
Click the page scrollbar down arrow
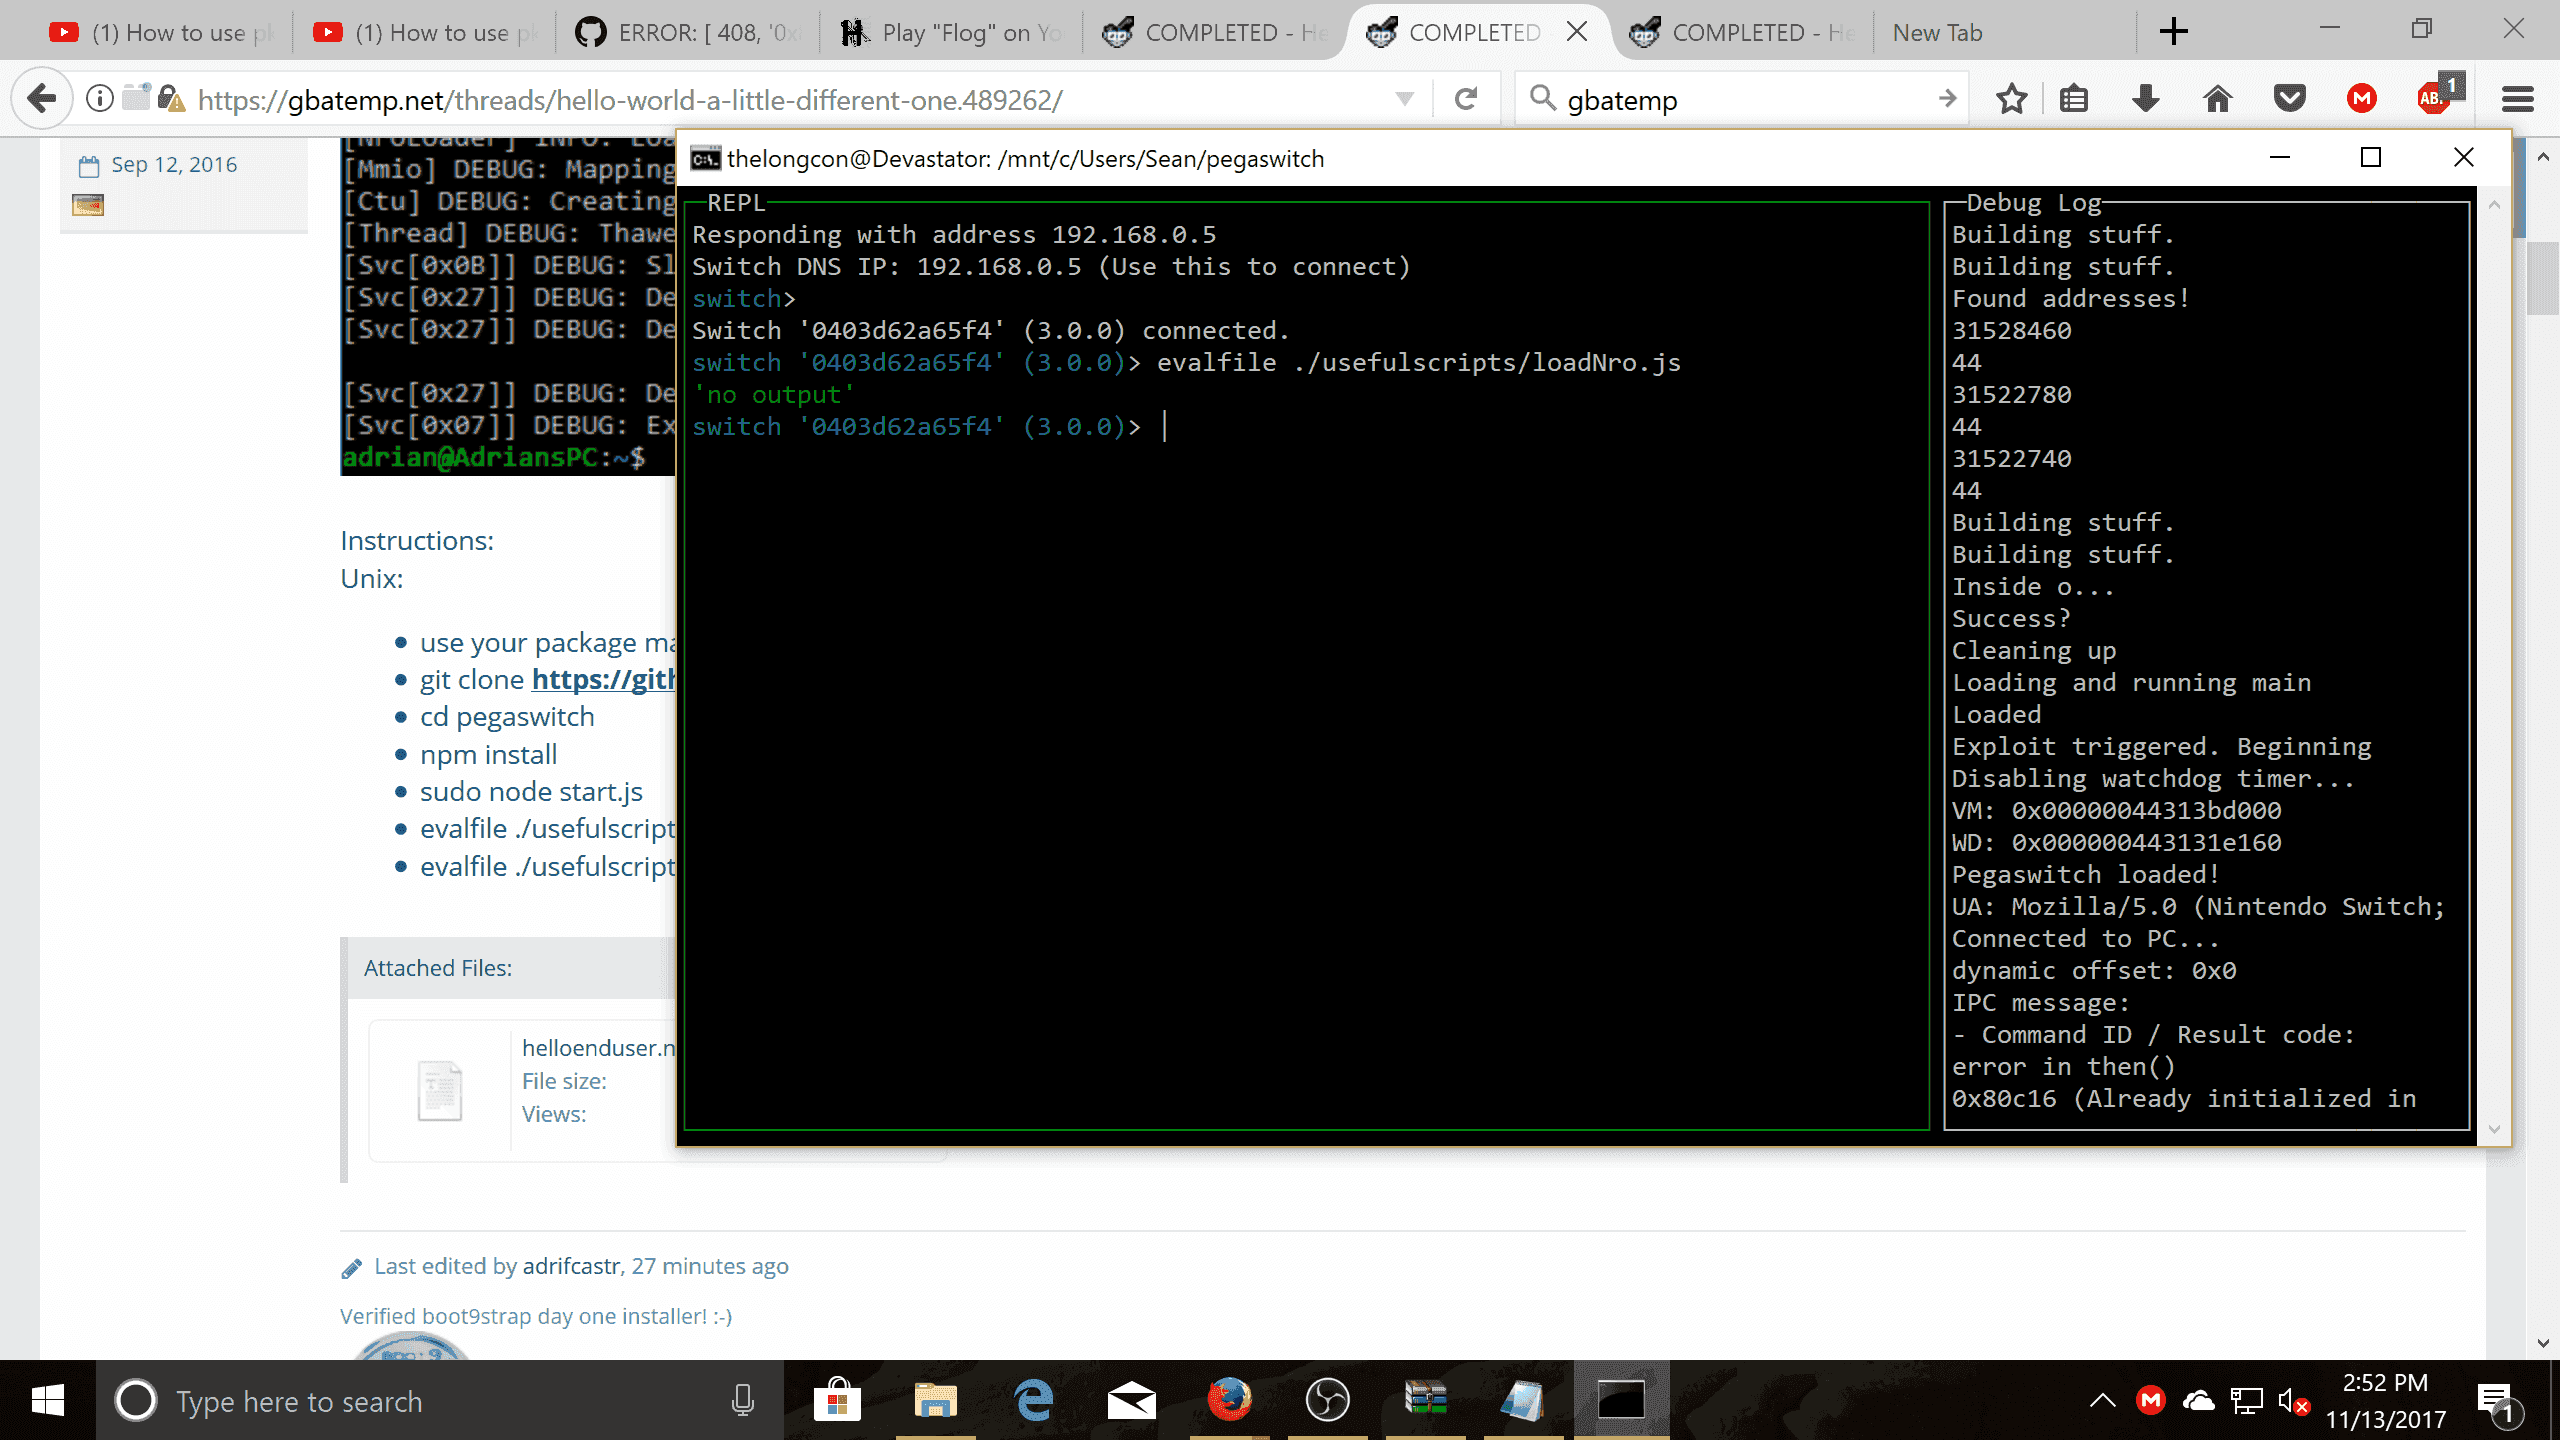(2542, 1343)
